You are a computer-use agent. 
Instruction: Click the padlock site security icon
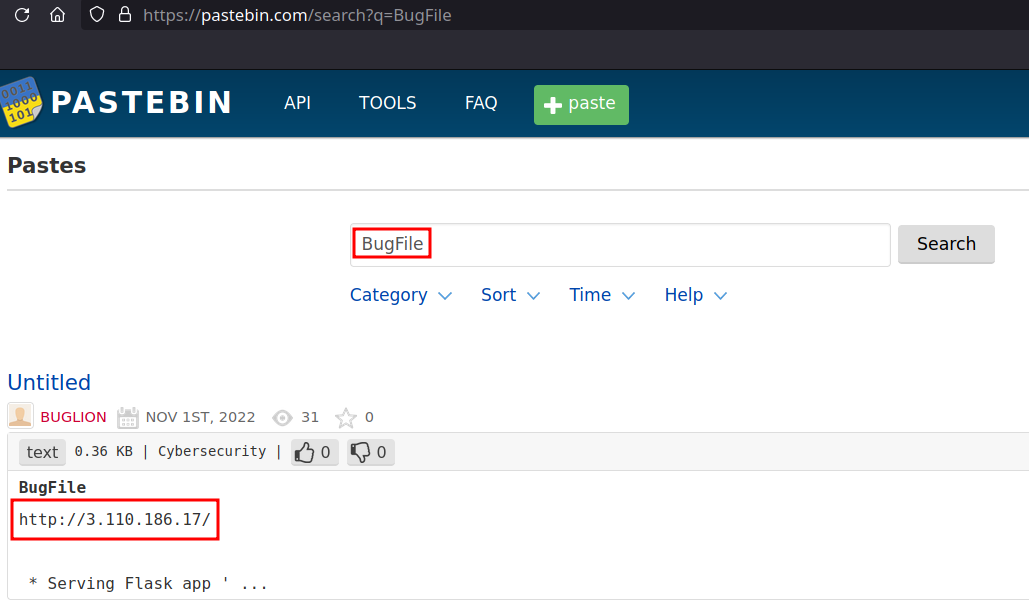tap(124, 15)
